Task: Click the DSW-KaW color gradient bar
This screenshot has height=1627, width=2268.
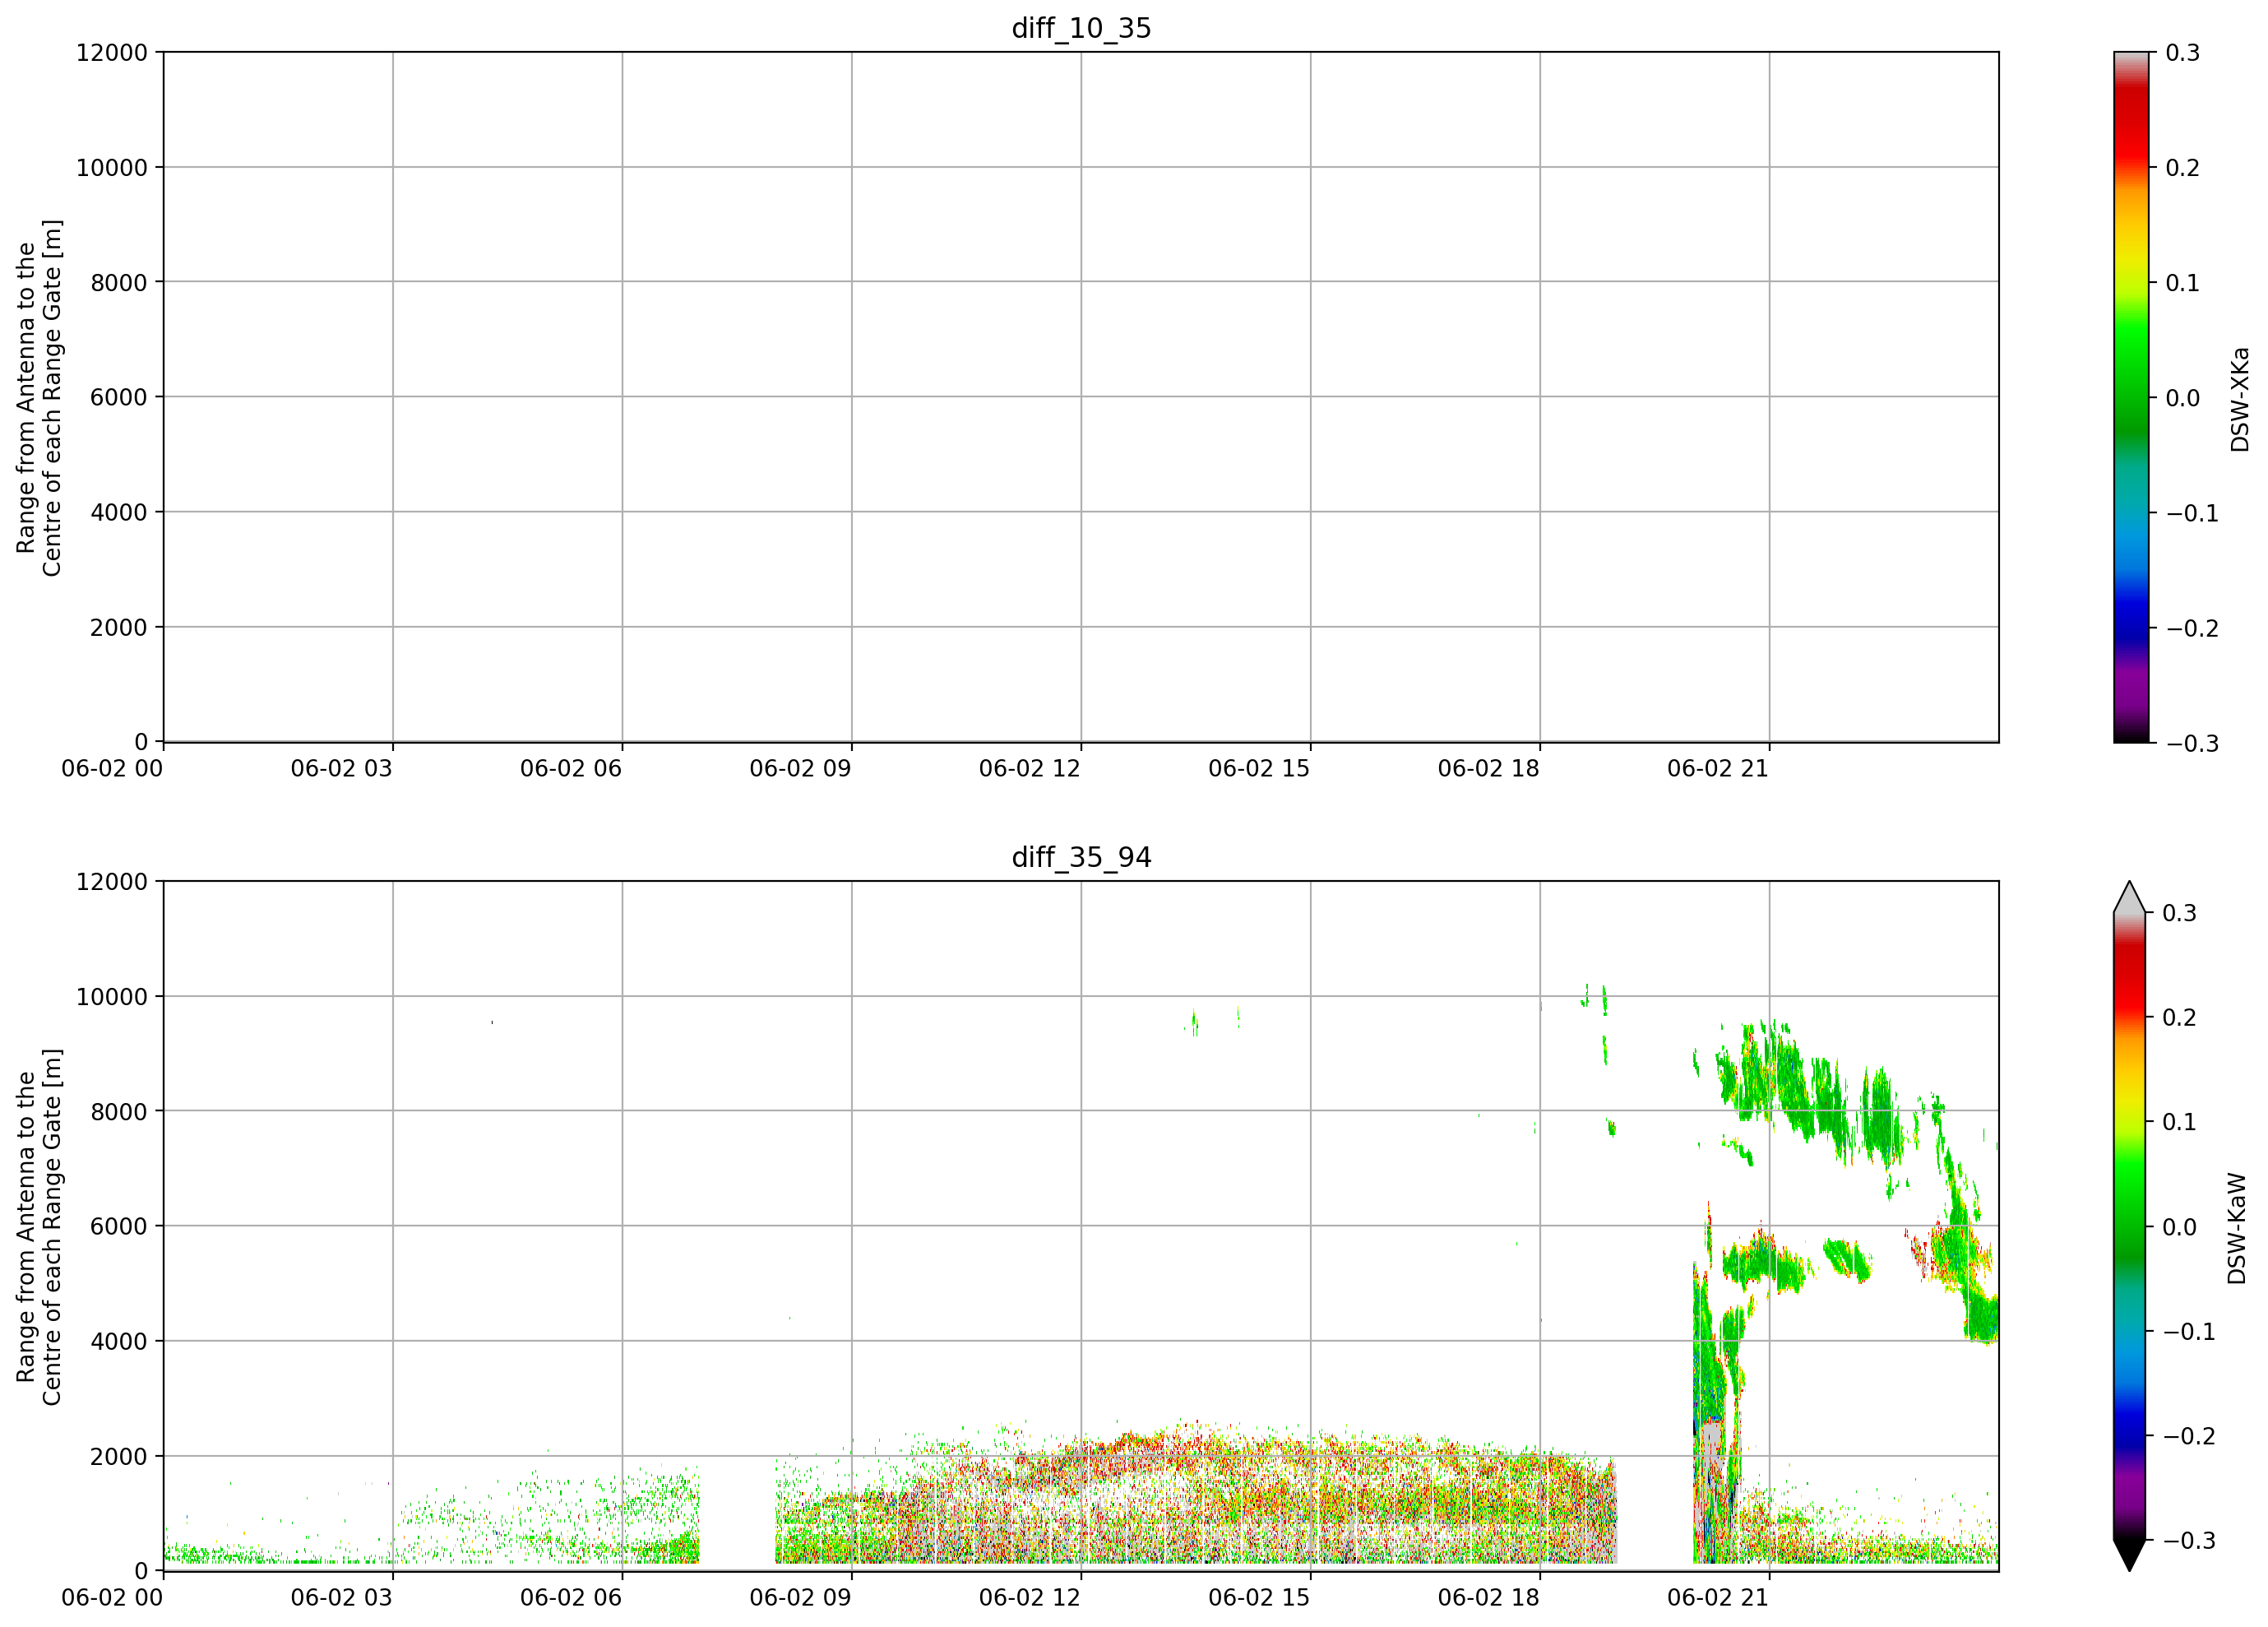Action: point(2129,1226)
